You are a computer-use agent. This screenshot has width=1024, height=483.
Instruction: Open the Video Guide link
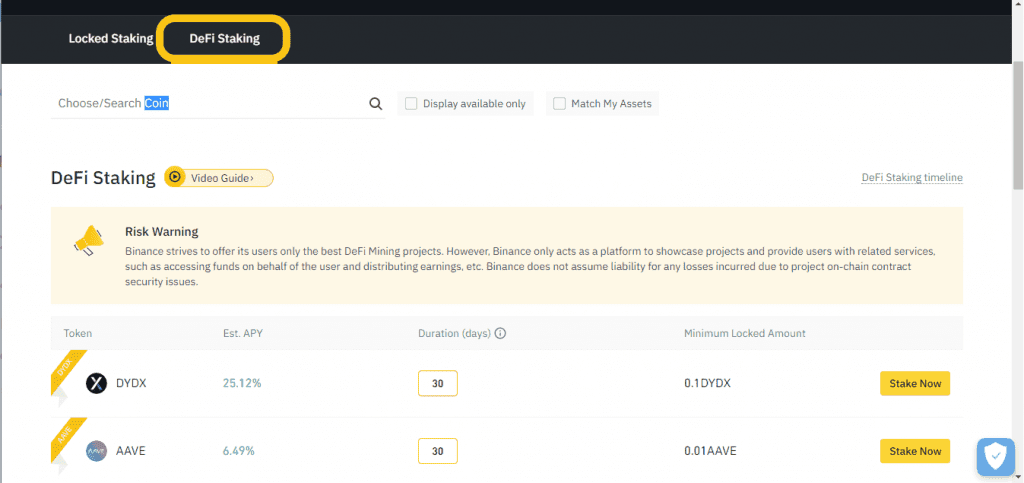point(222,178)
